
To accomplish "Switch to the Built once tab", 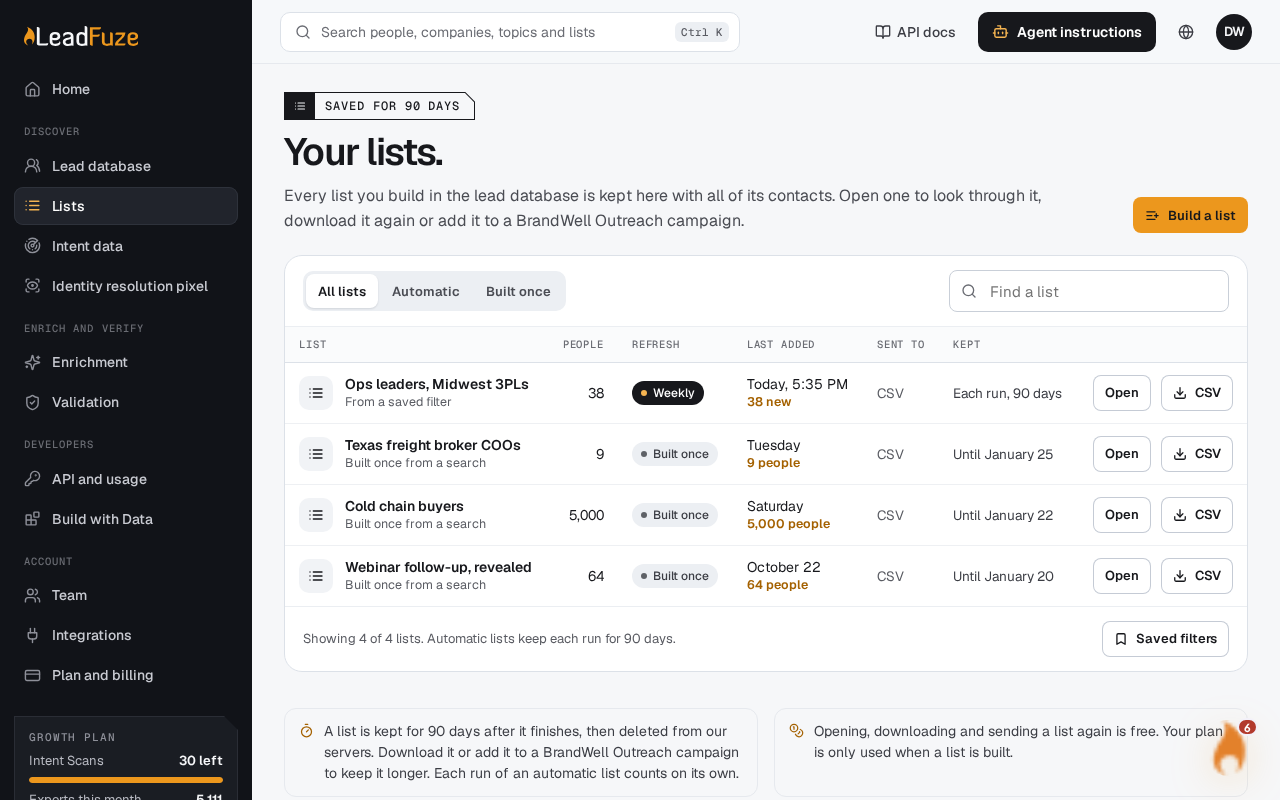I will click(518, 291).
